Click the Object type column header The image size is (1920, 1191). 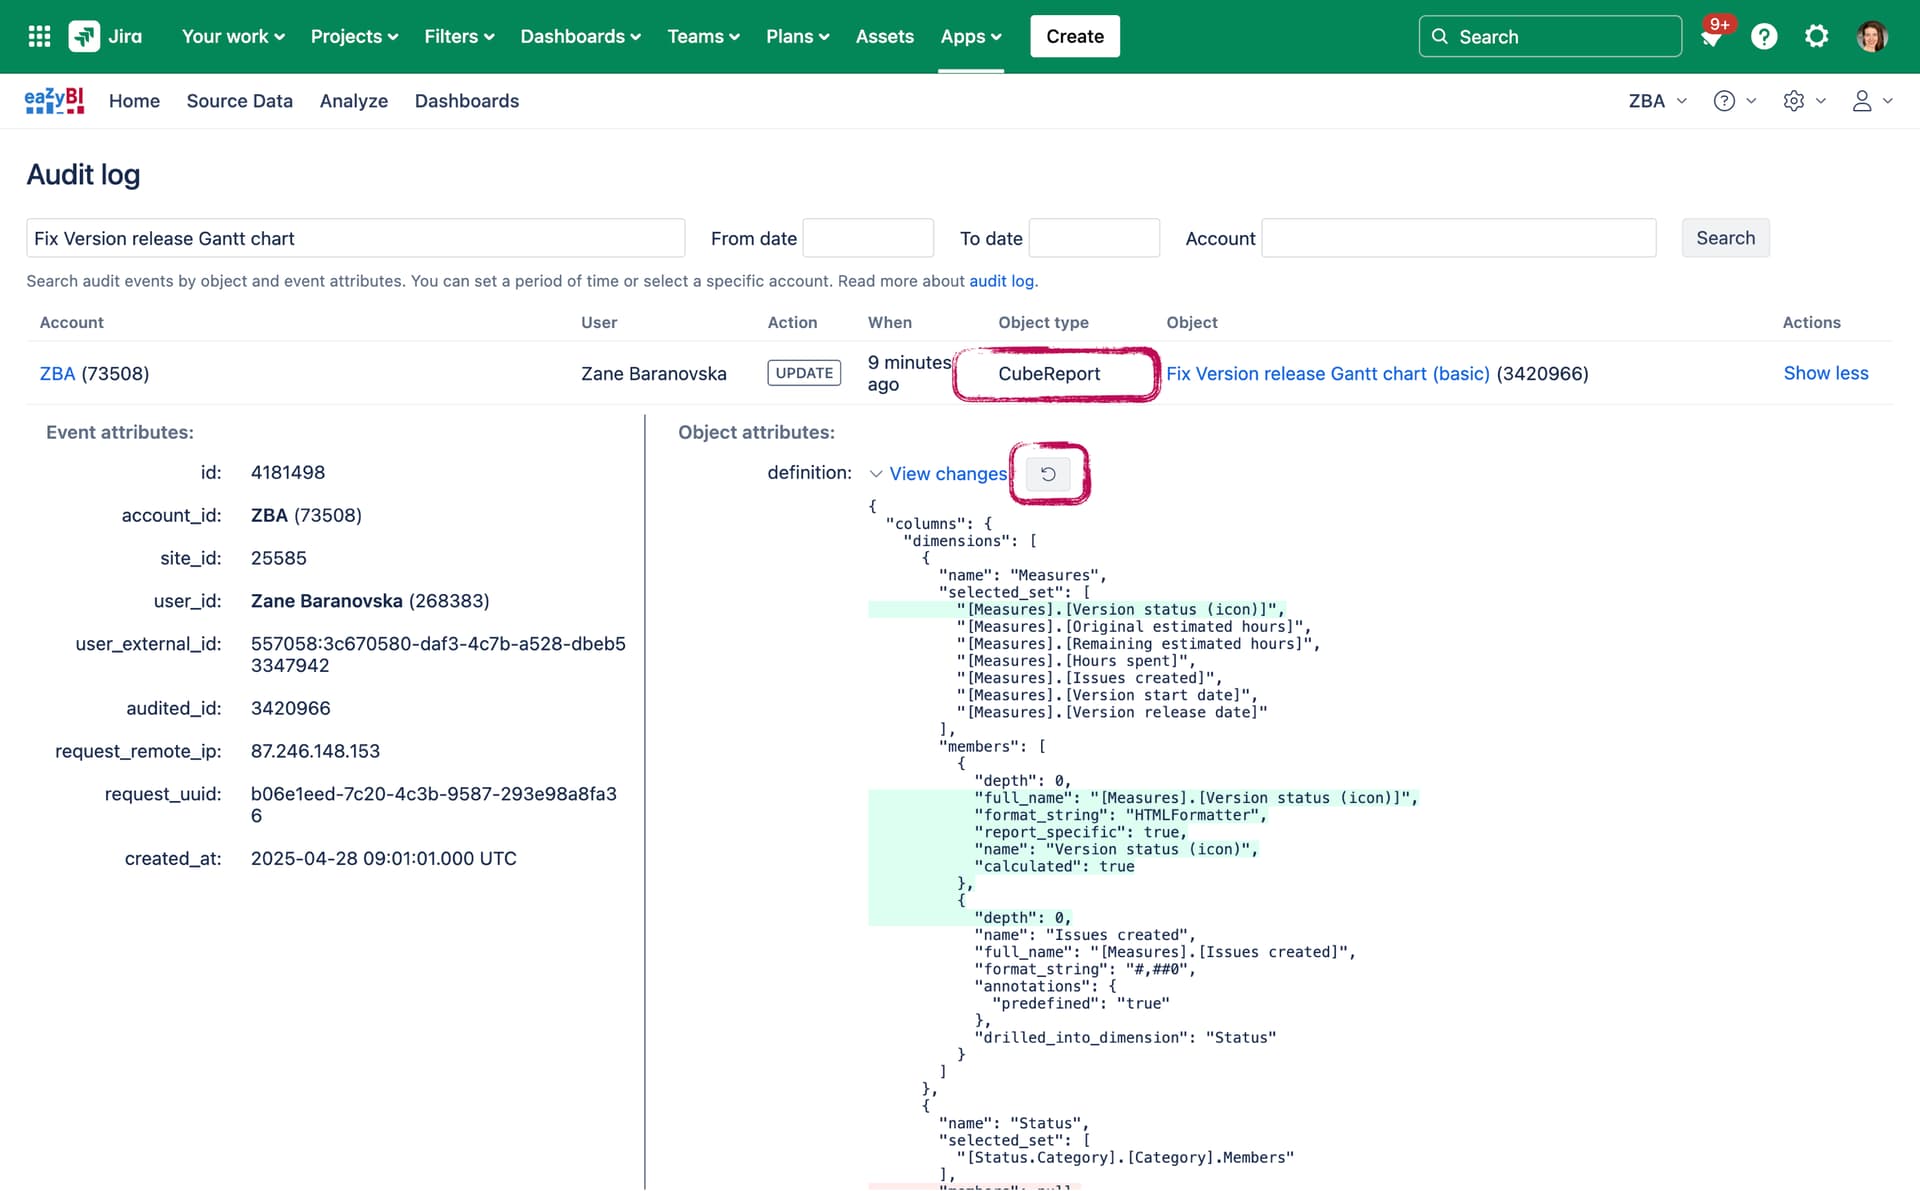point(1043,322)
